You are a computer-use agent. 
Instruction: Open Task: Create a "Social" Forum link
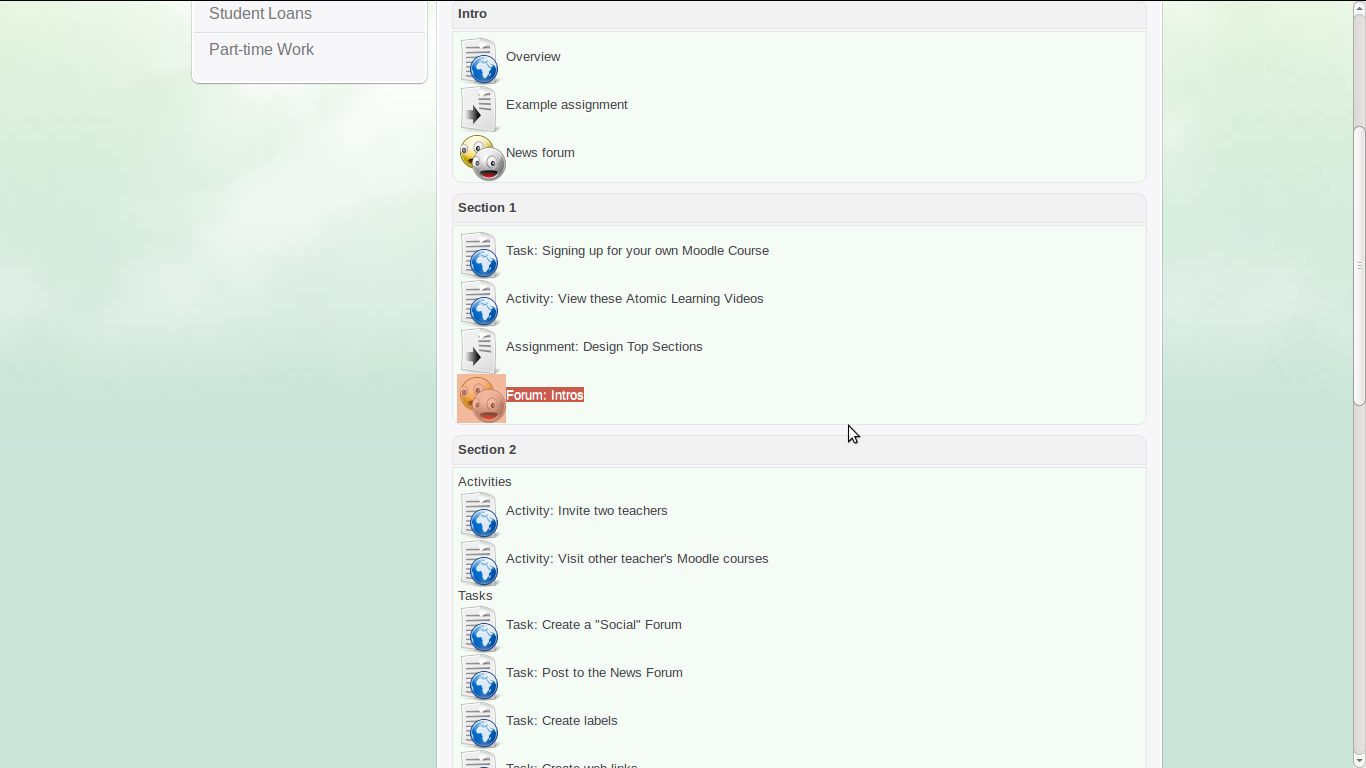pos(593,625)
